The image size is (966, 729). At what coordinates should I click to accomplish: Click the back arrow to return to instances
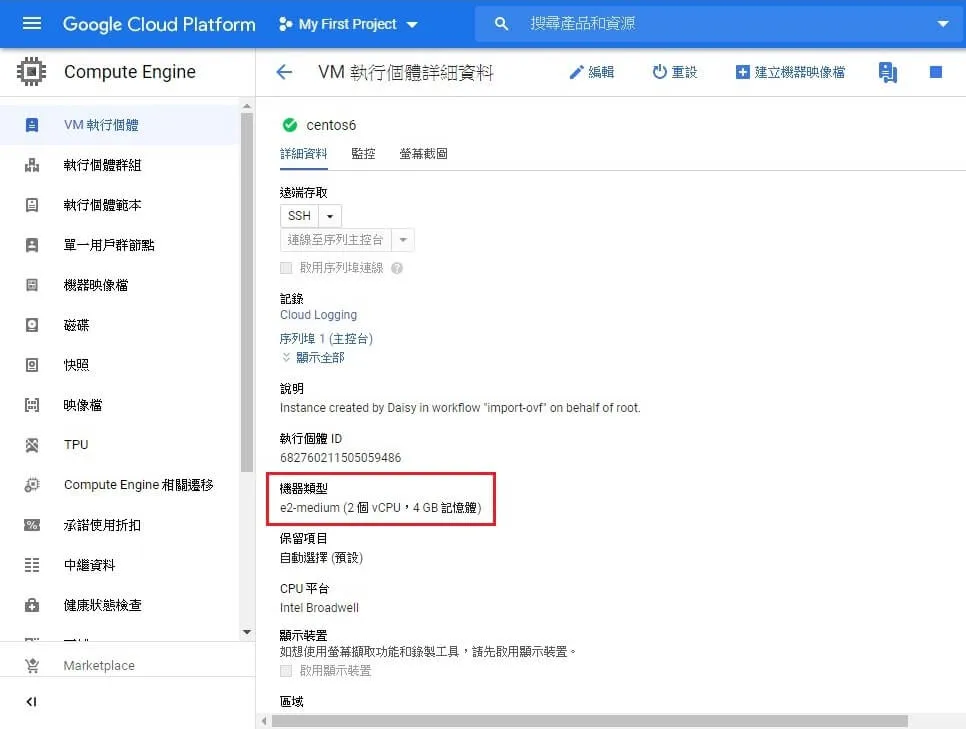284,72
